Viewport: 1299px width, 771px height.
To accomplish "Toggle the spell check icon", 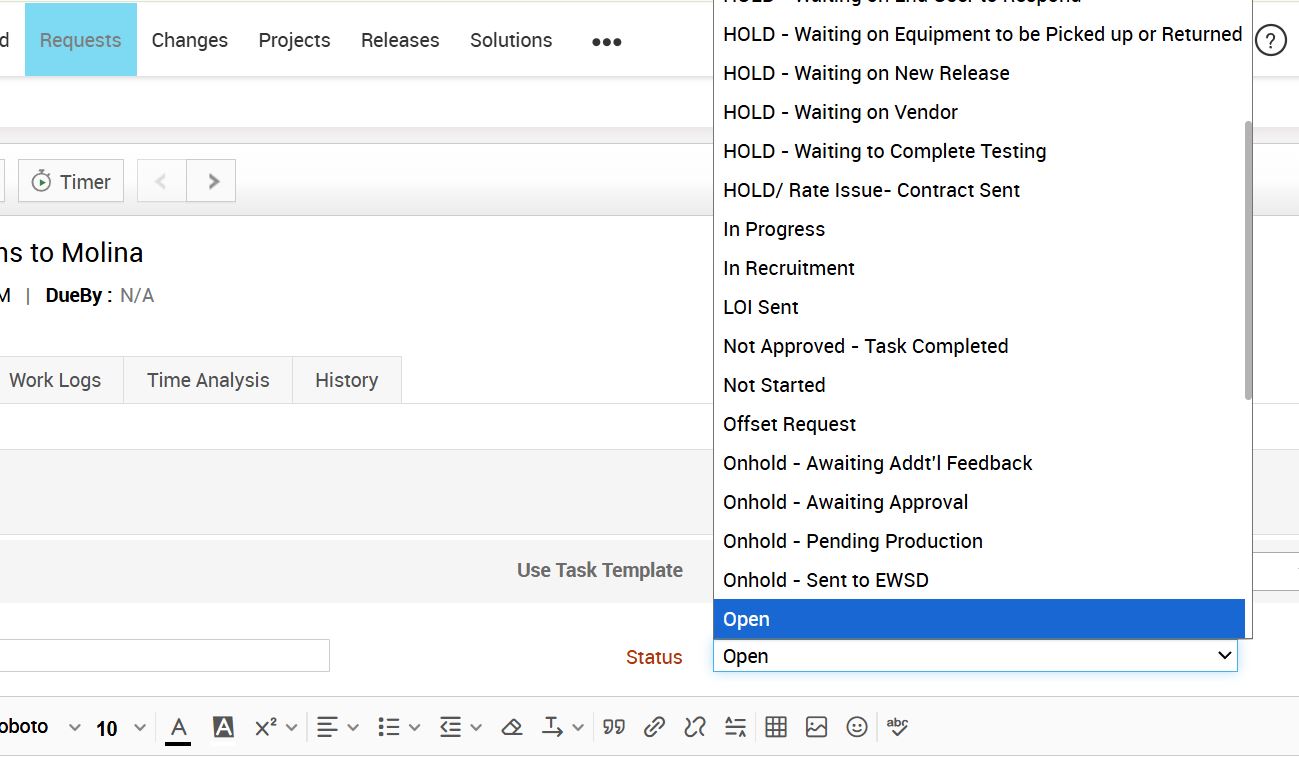I will (x=897, y=728).
